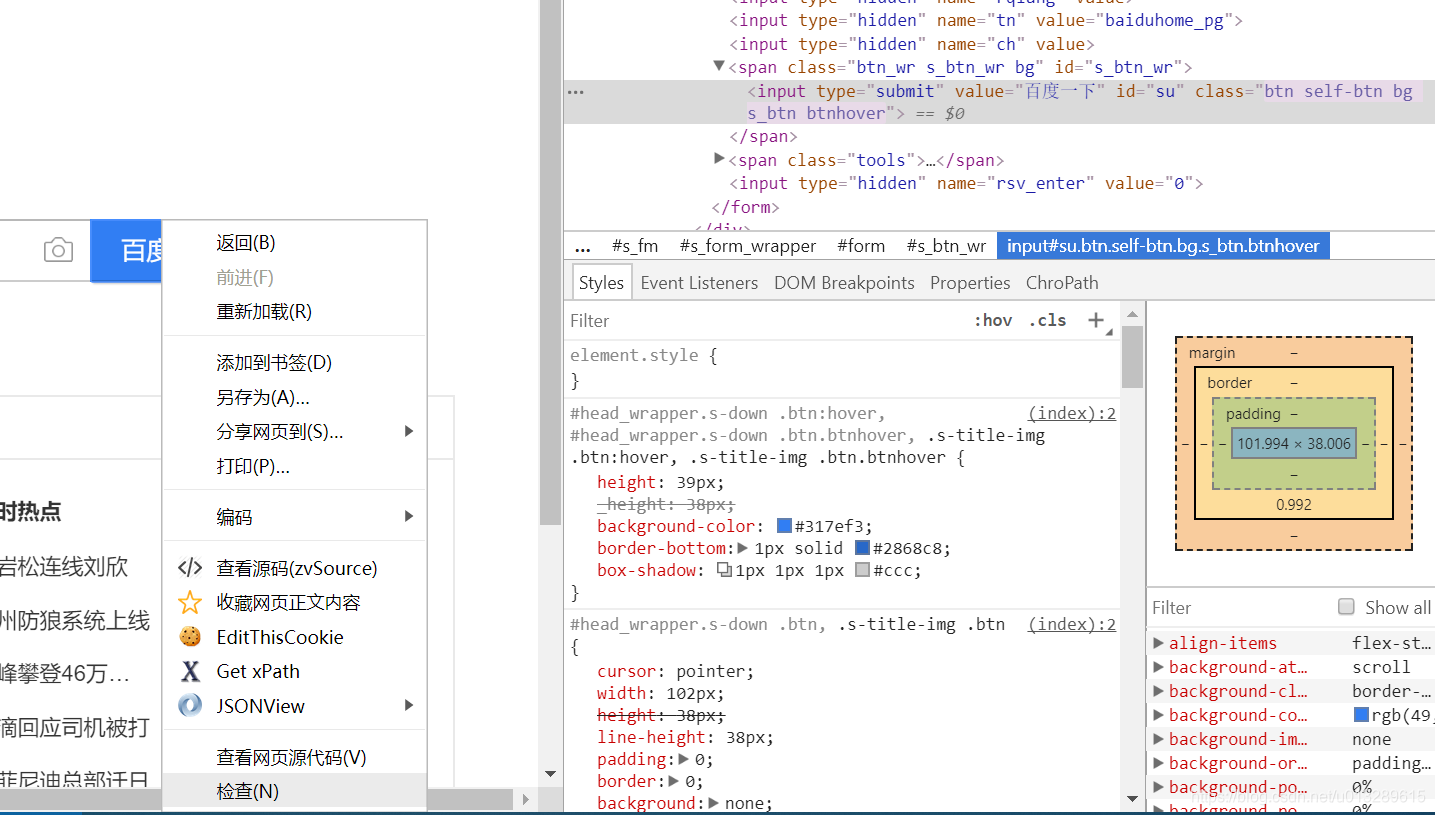Click the star icon for 收藏网页正文内容

coord(190,603)
